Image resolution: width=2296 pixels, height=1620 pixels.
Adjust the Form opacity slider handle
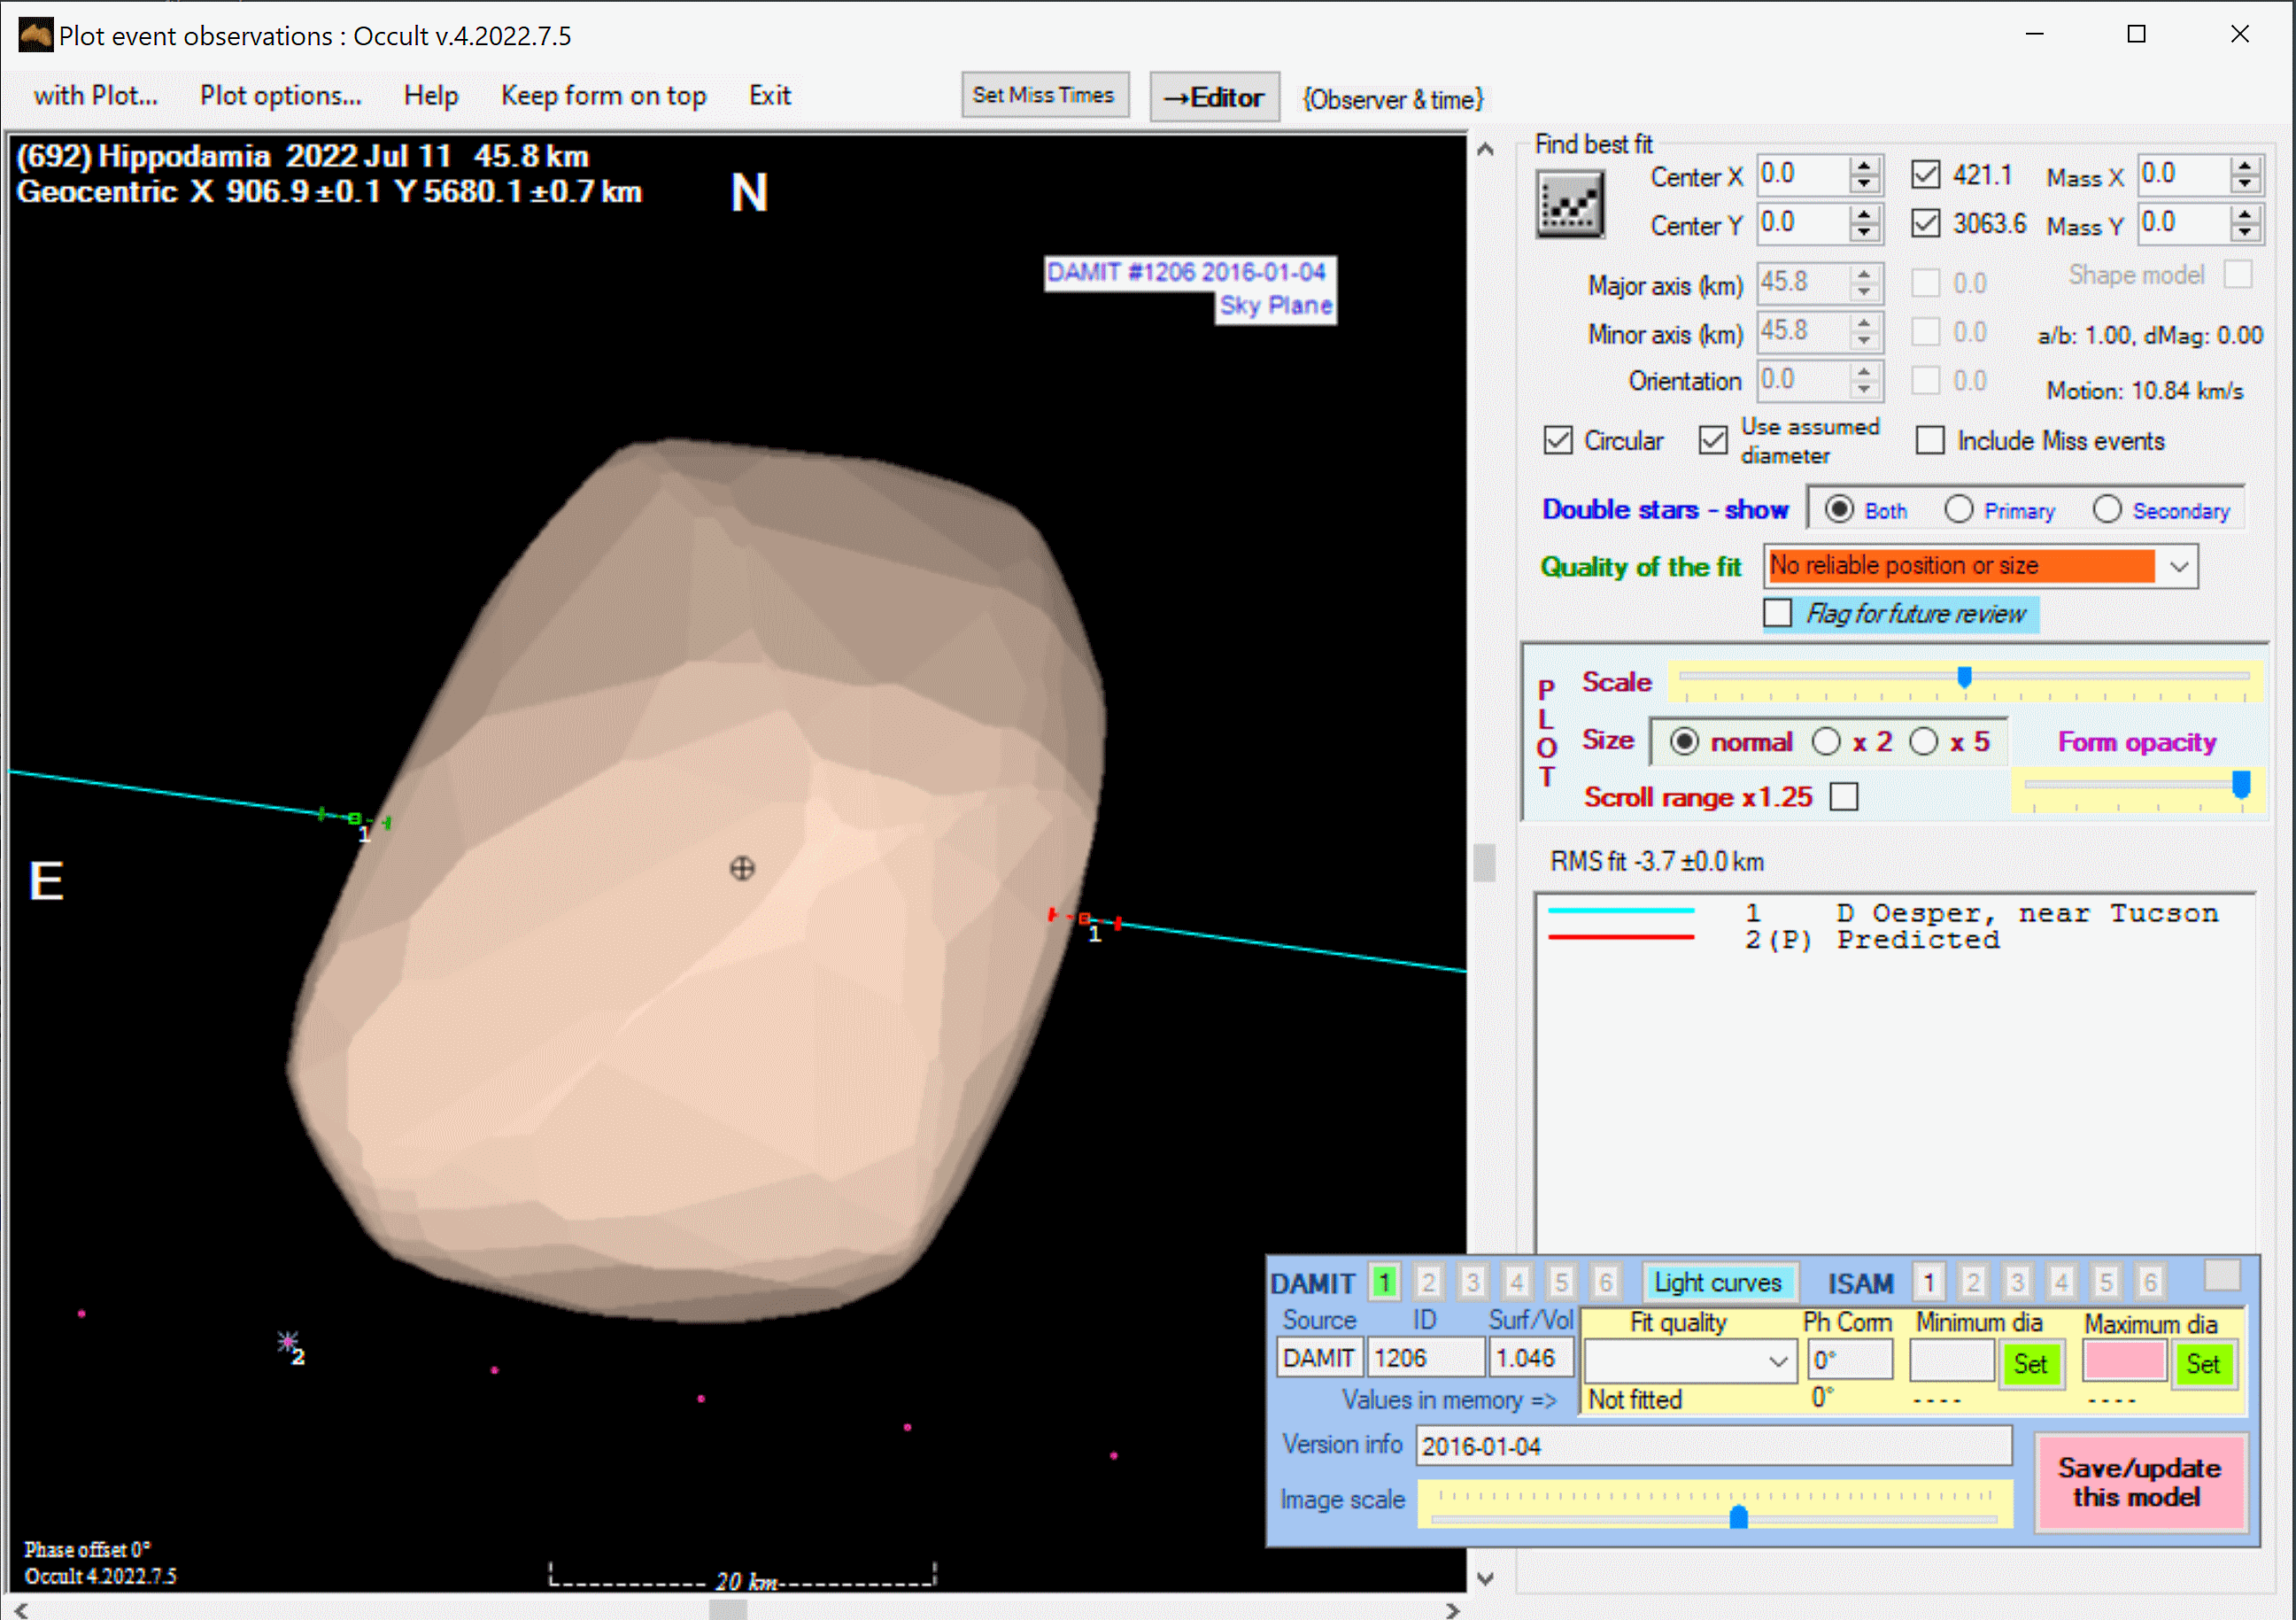(x=2241, y=784)
